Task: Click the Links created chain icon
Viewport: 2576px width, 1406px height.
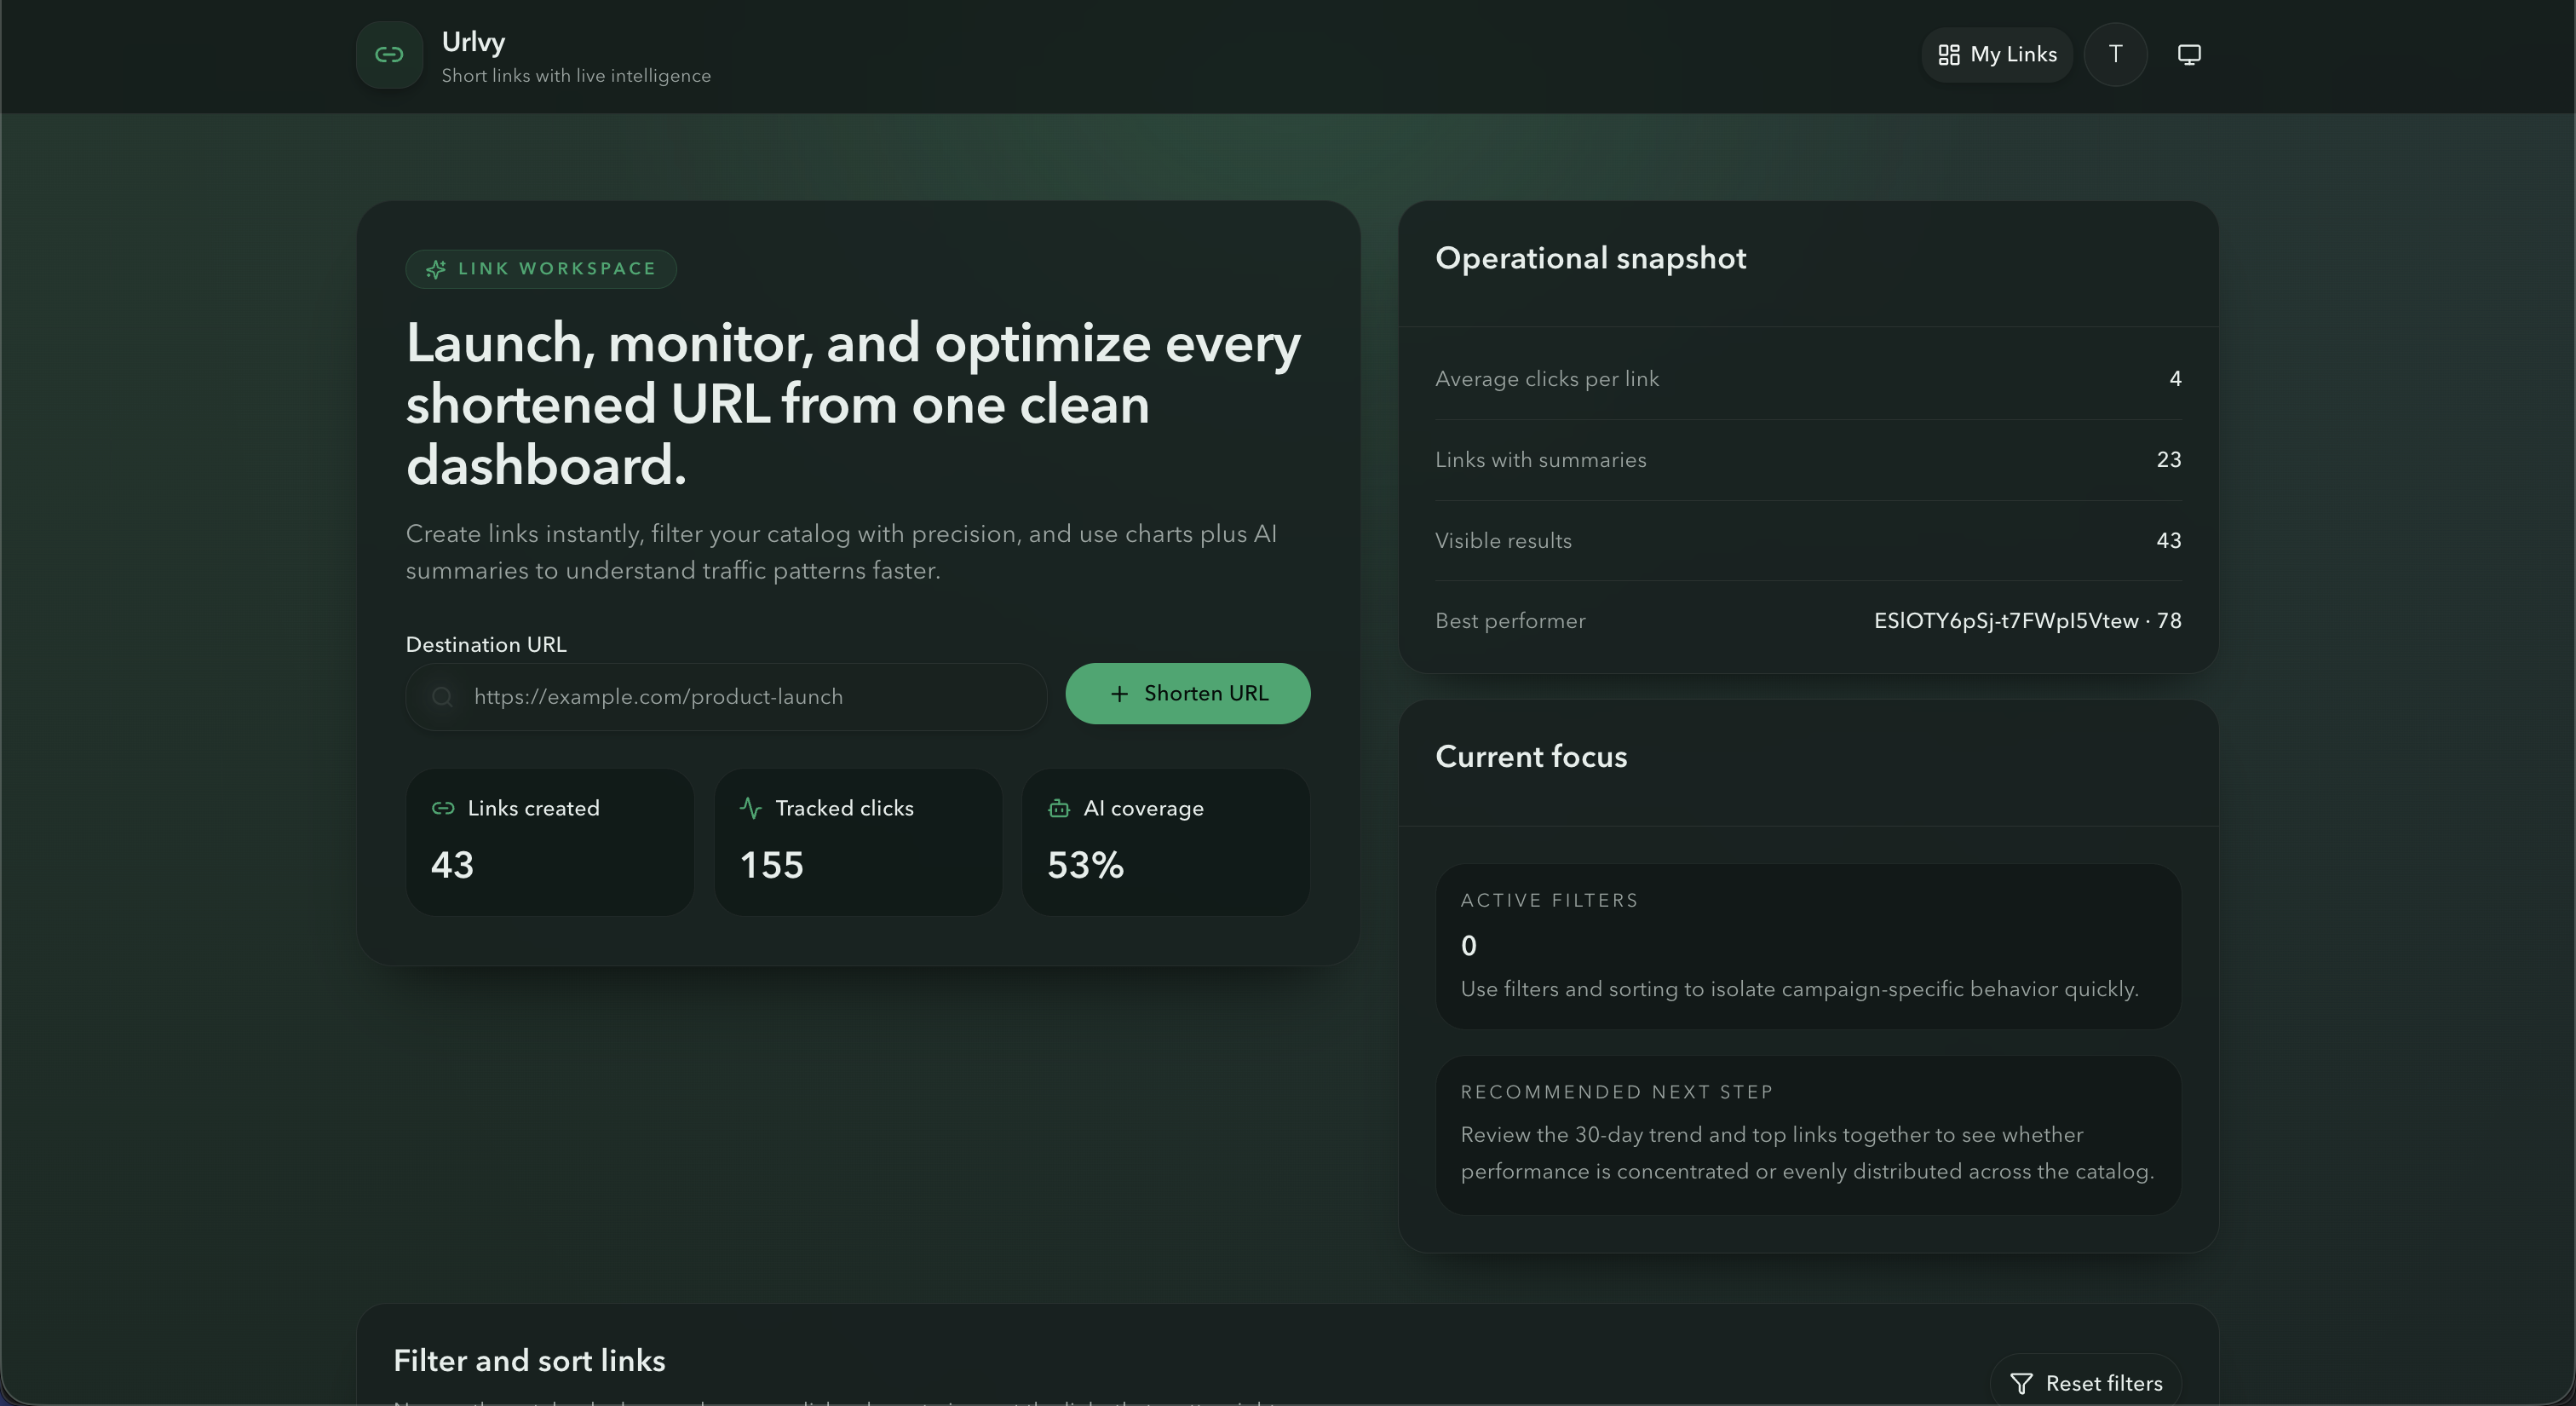Action: (x=443, y=808)
